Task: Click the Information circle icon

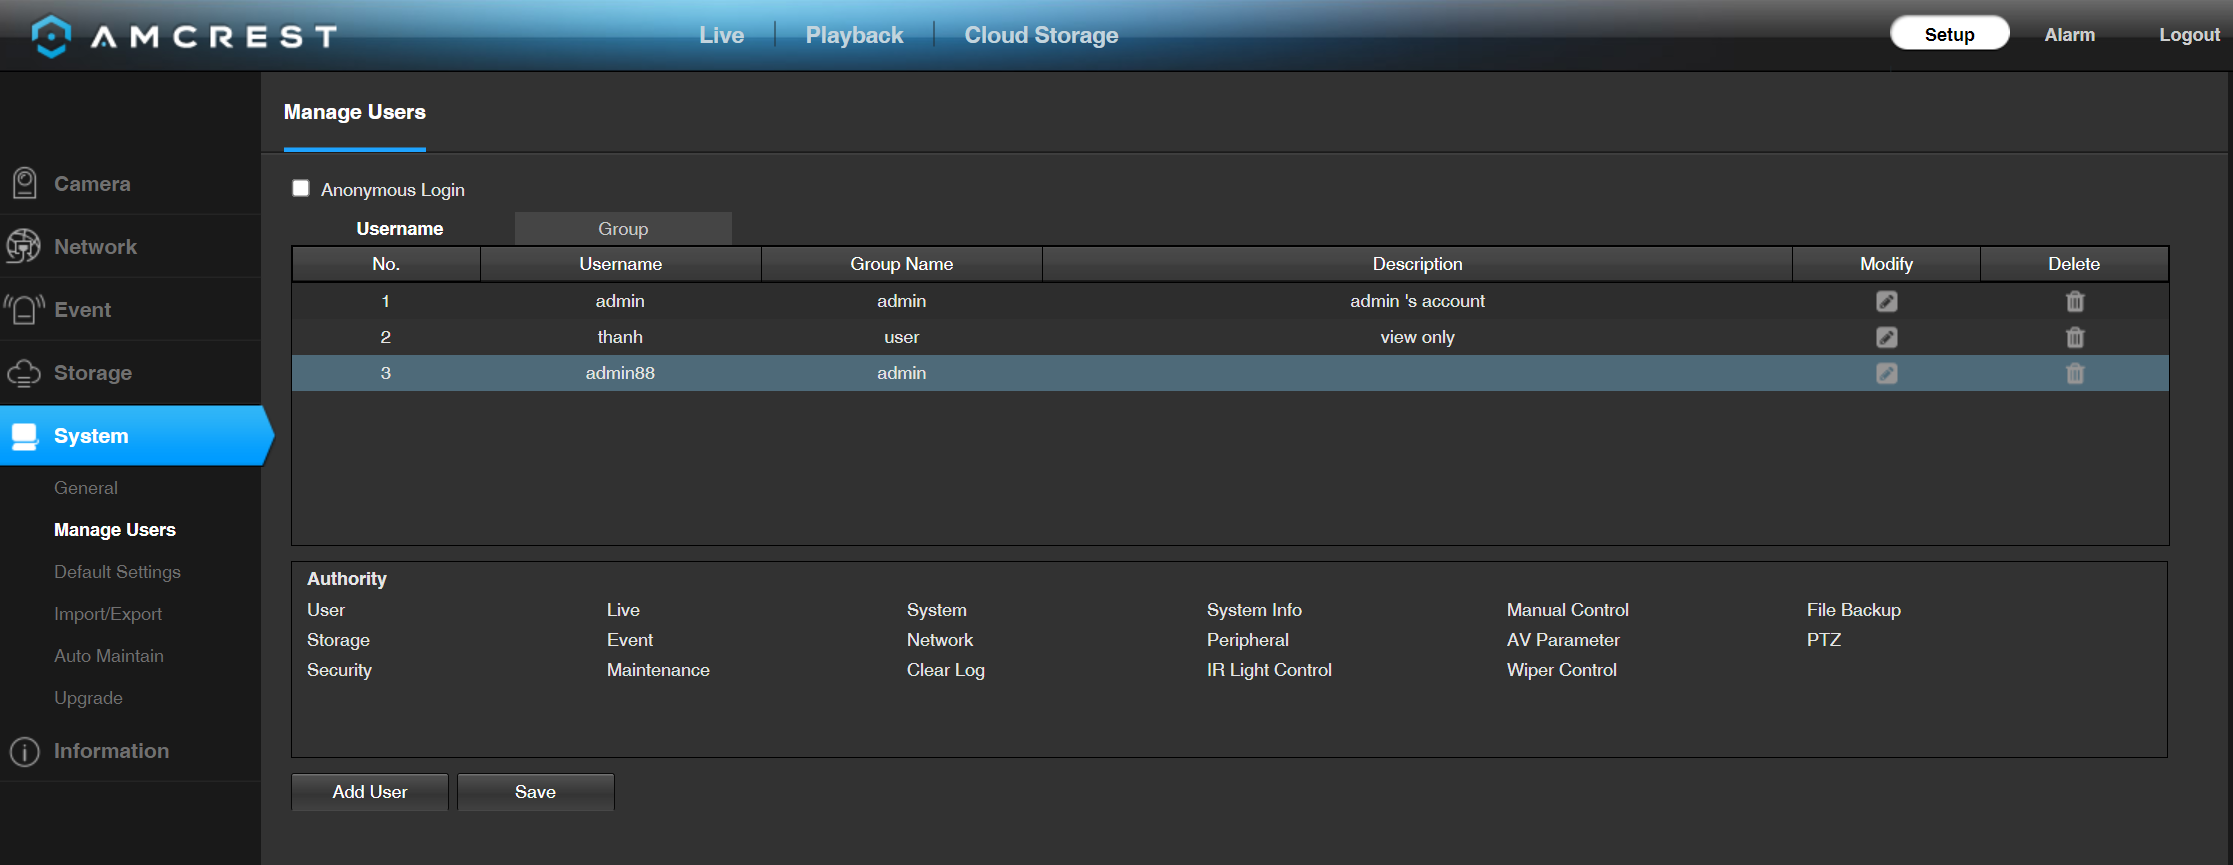Action: [24, 751]
